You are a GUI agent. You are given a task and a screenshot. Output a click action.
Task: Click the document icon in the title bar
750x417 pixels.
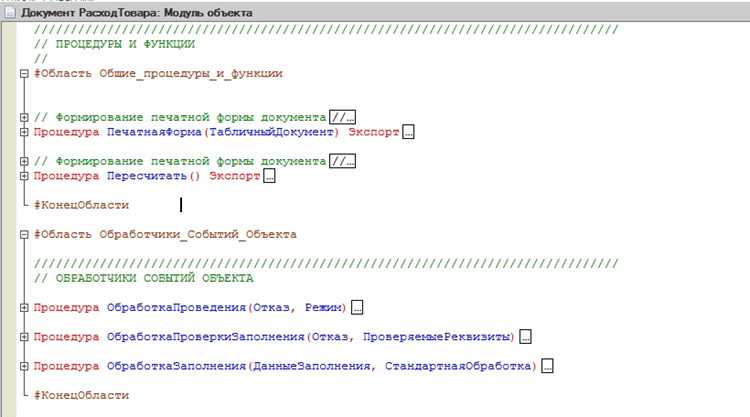[10, 12]
